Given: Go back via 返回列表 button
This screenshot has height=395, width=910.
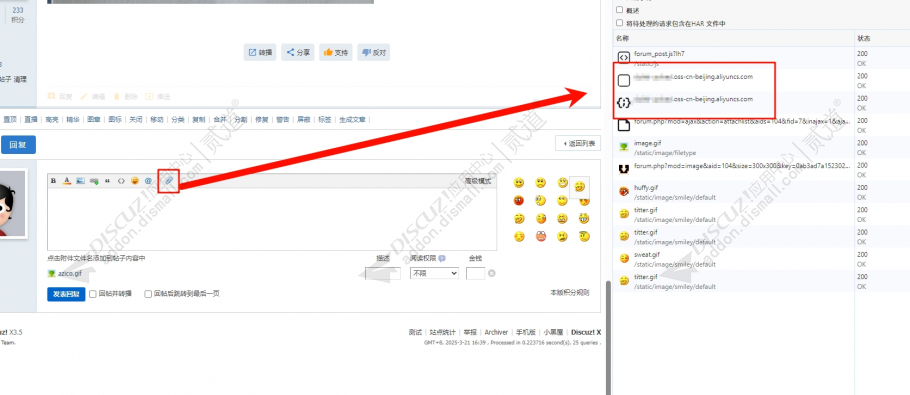Looking at the screenshot, I should click(x=577, y=143).
